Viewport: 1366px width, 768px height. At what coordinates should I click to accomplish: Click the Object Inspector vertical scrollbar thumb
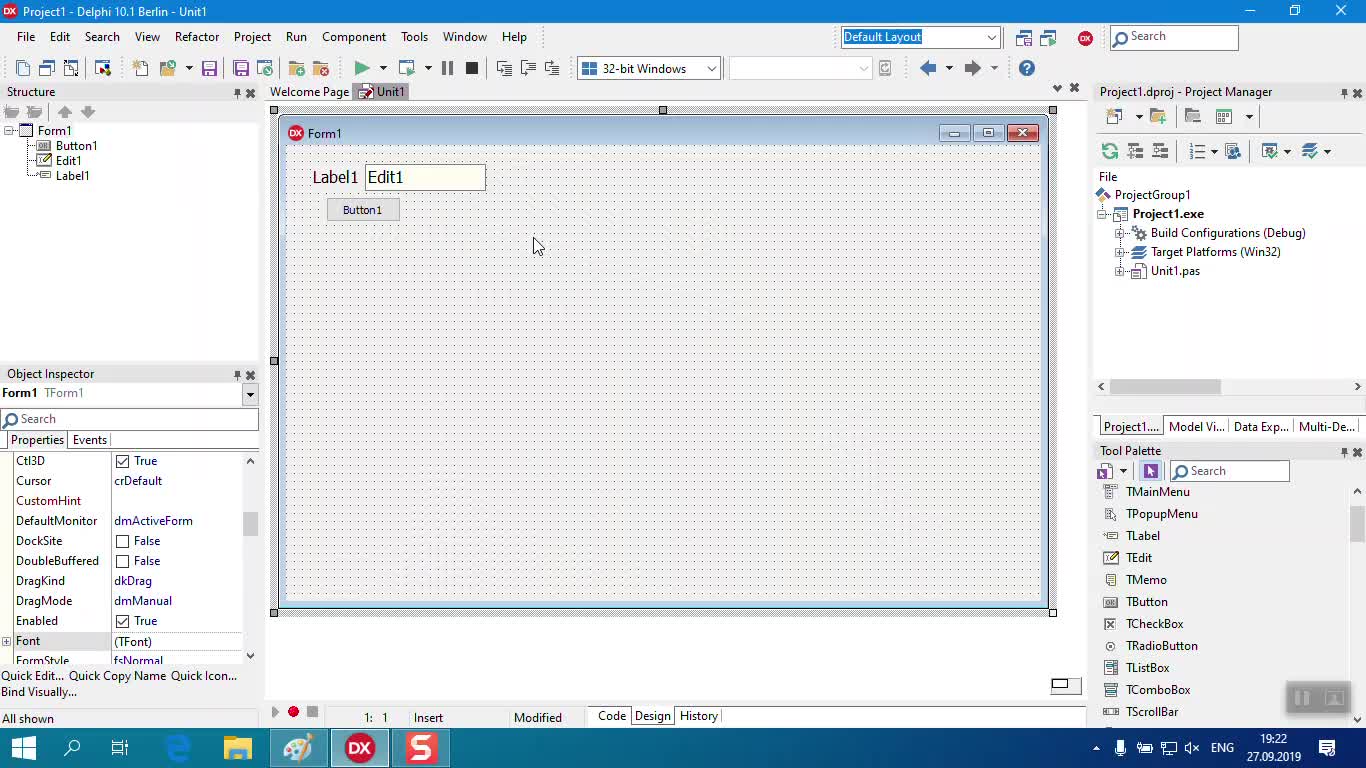250,524
